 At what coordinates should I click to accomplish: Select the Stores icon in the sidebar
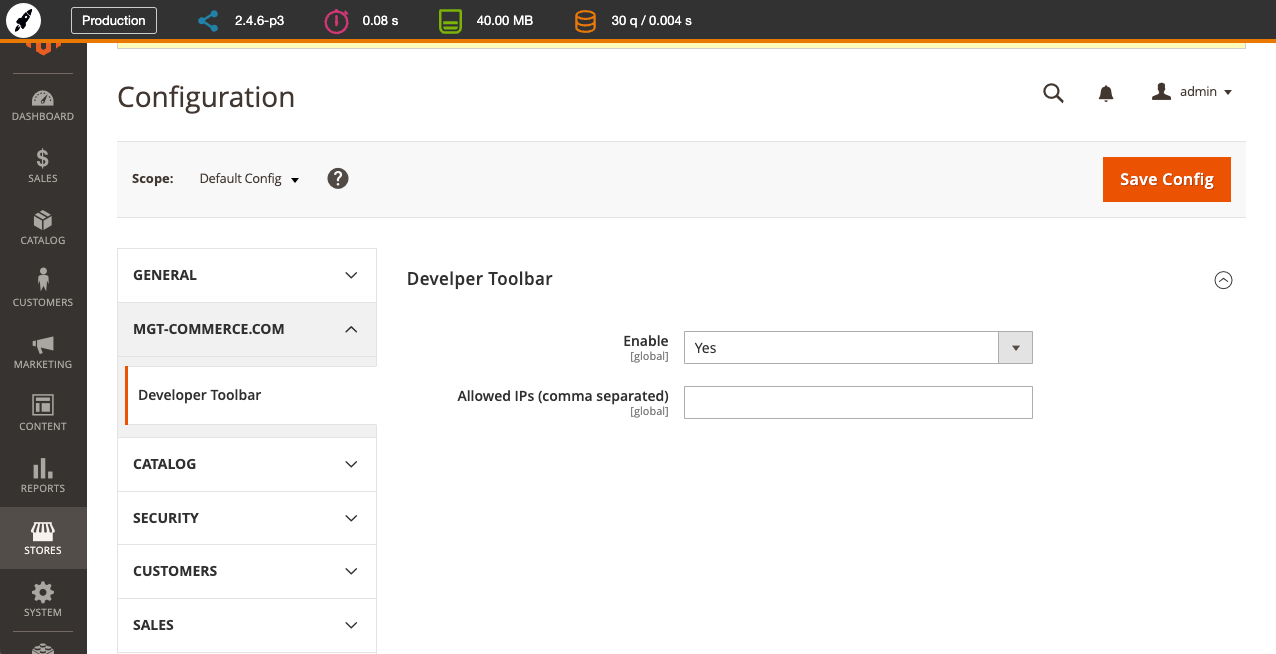point(42,533)
